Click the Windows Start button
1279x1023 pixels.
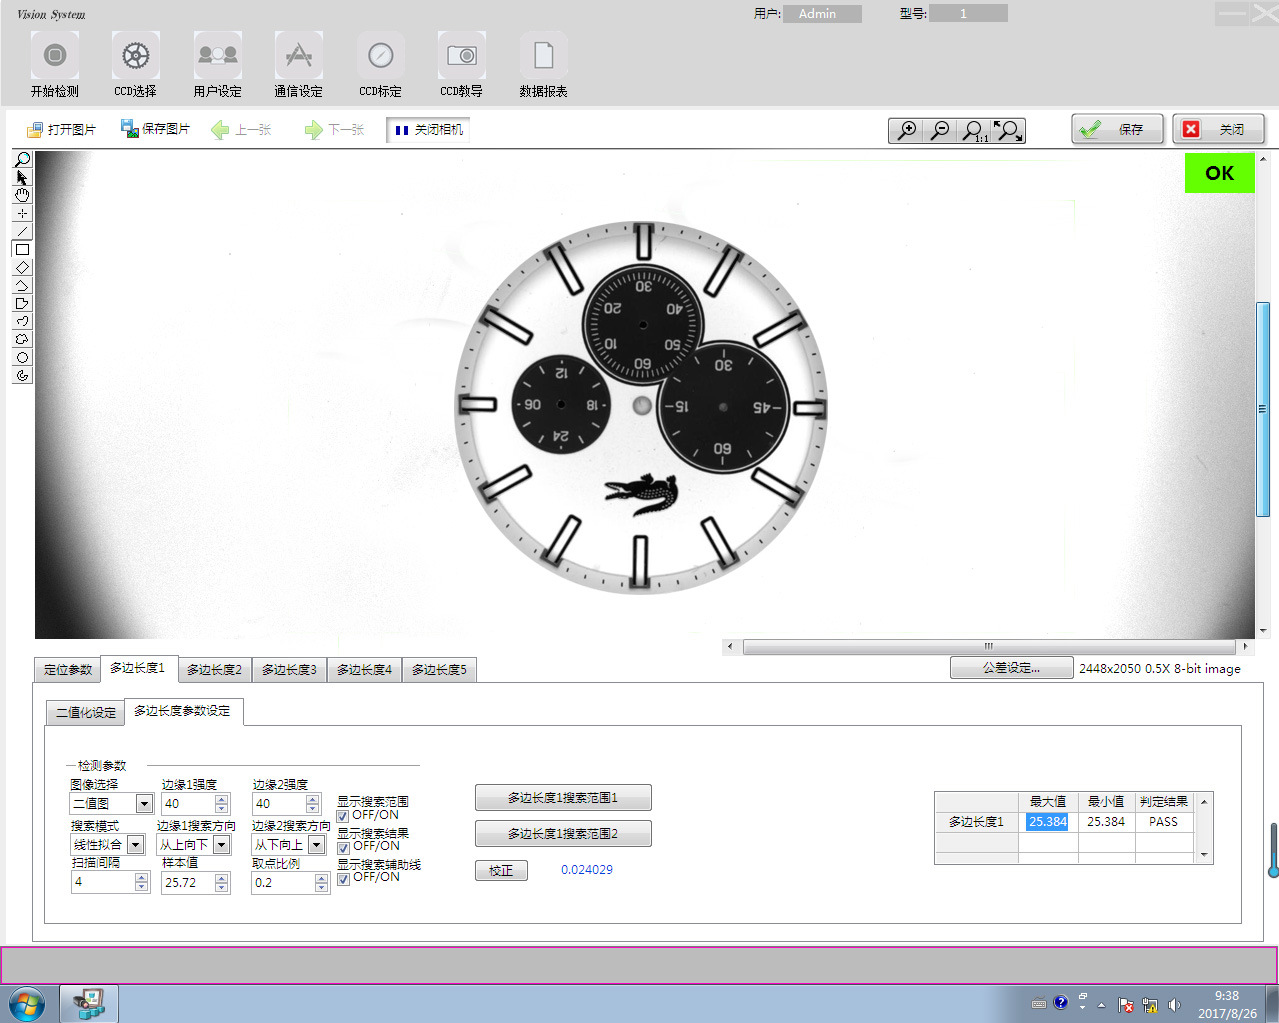(x=27, y=1004)
